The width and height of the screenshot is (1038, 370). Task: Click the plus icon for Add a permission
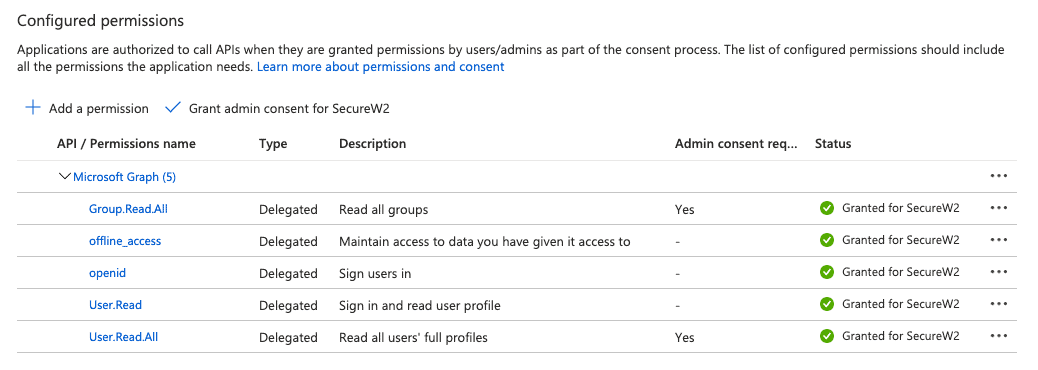pos(32,108)
